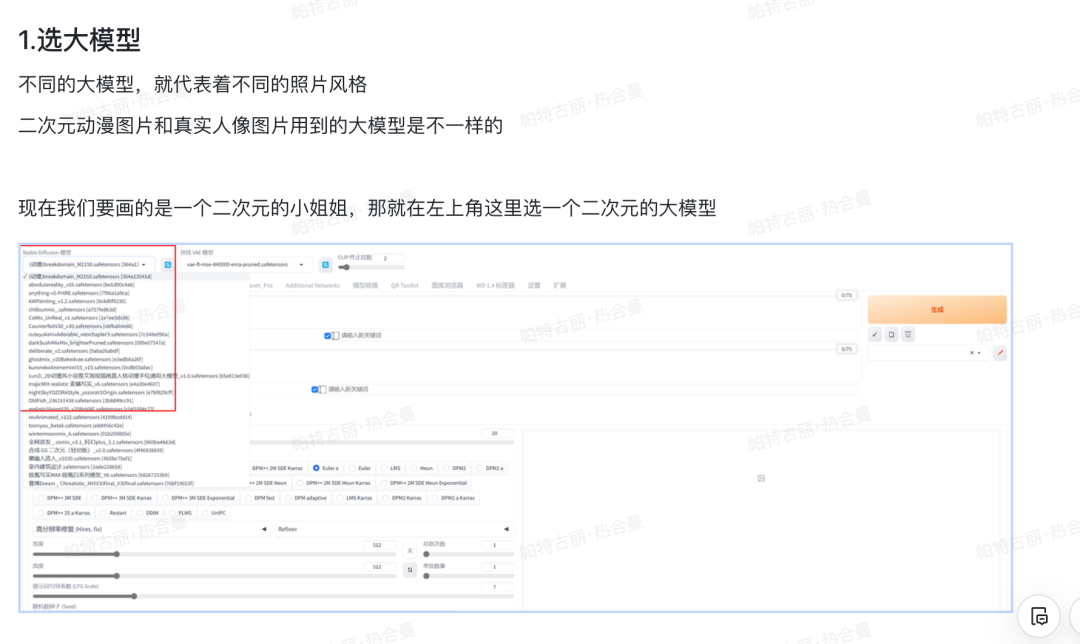The height and width of the screenshot is (644, 1080).
Task: Open the external VAE model dropdown
Action: [245, 264]
